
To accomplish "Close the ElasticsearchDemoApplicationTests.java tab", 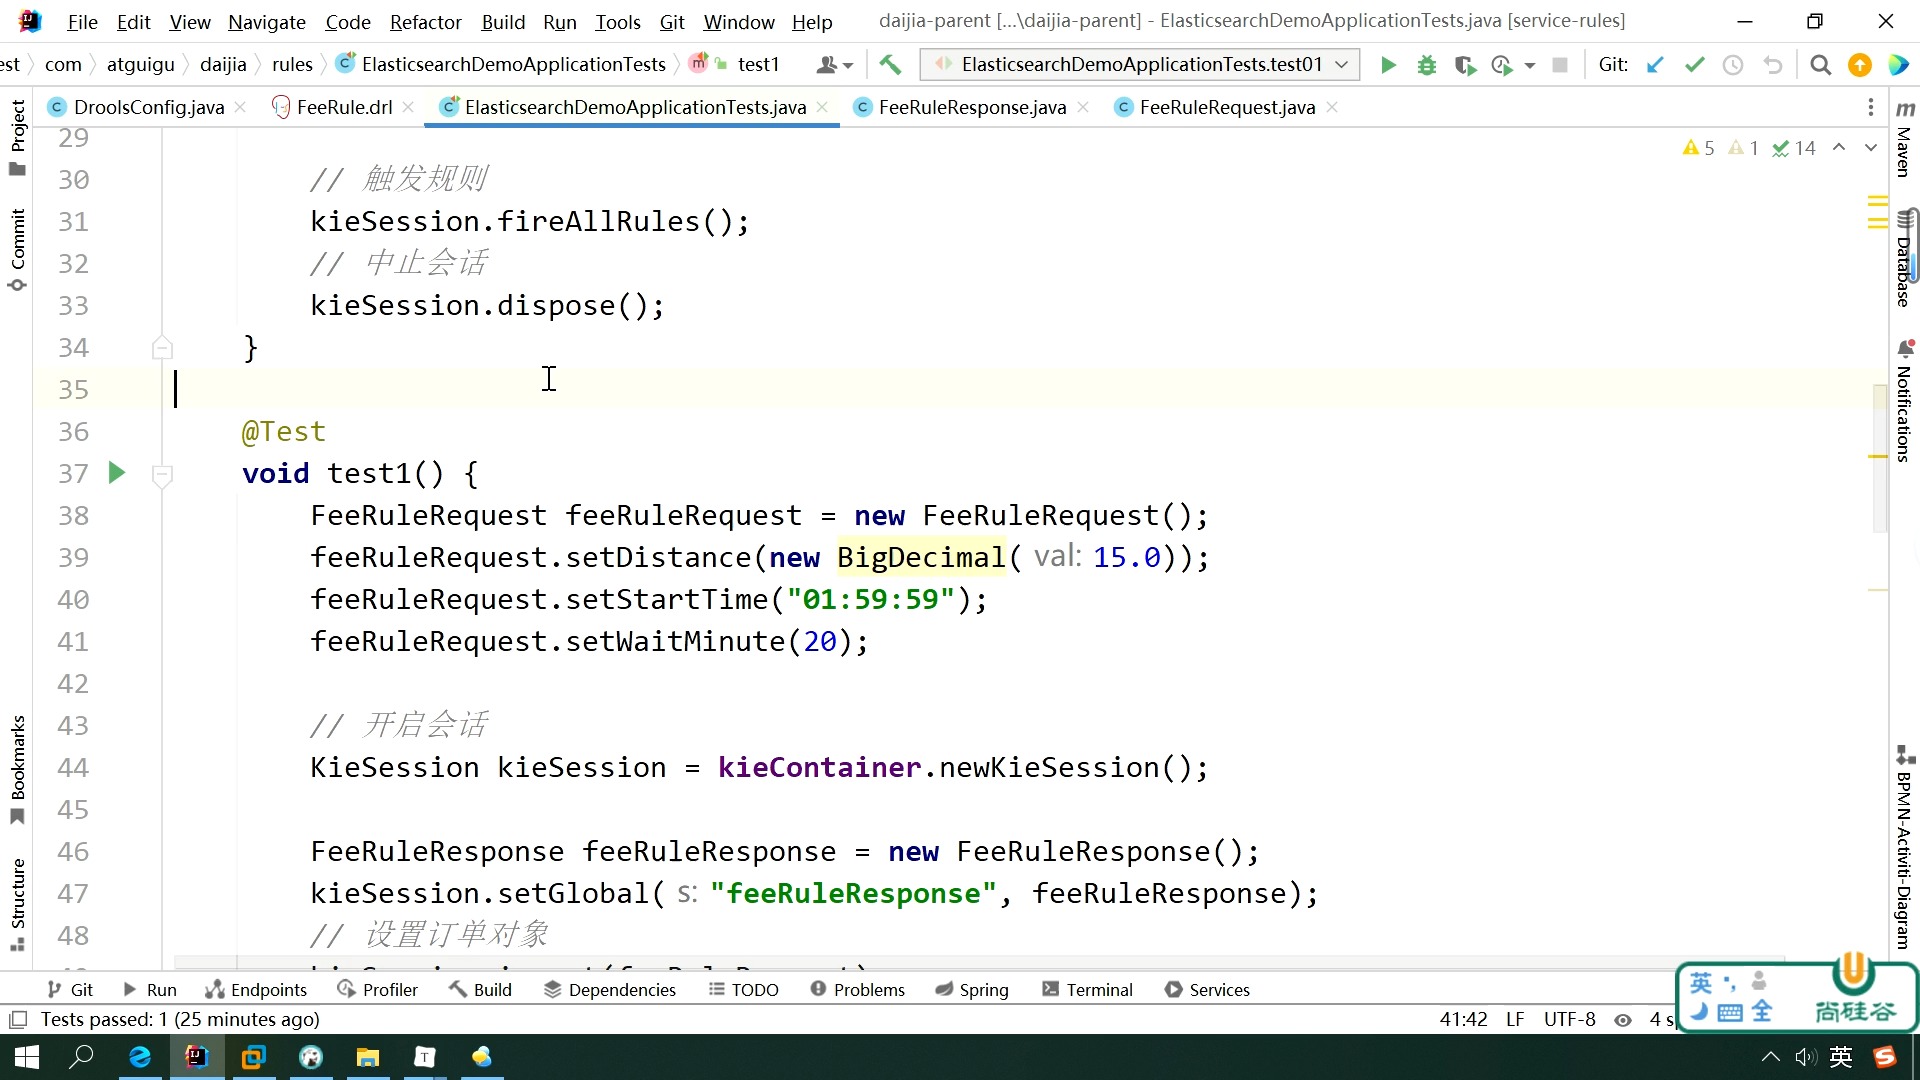I will 822,107.
